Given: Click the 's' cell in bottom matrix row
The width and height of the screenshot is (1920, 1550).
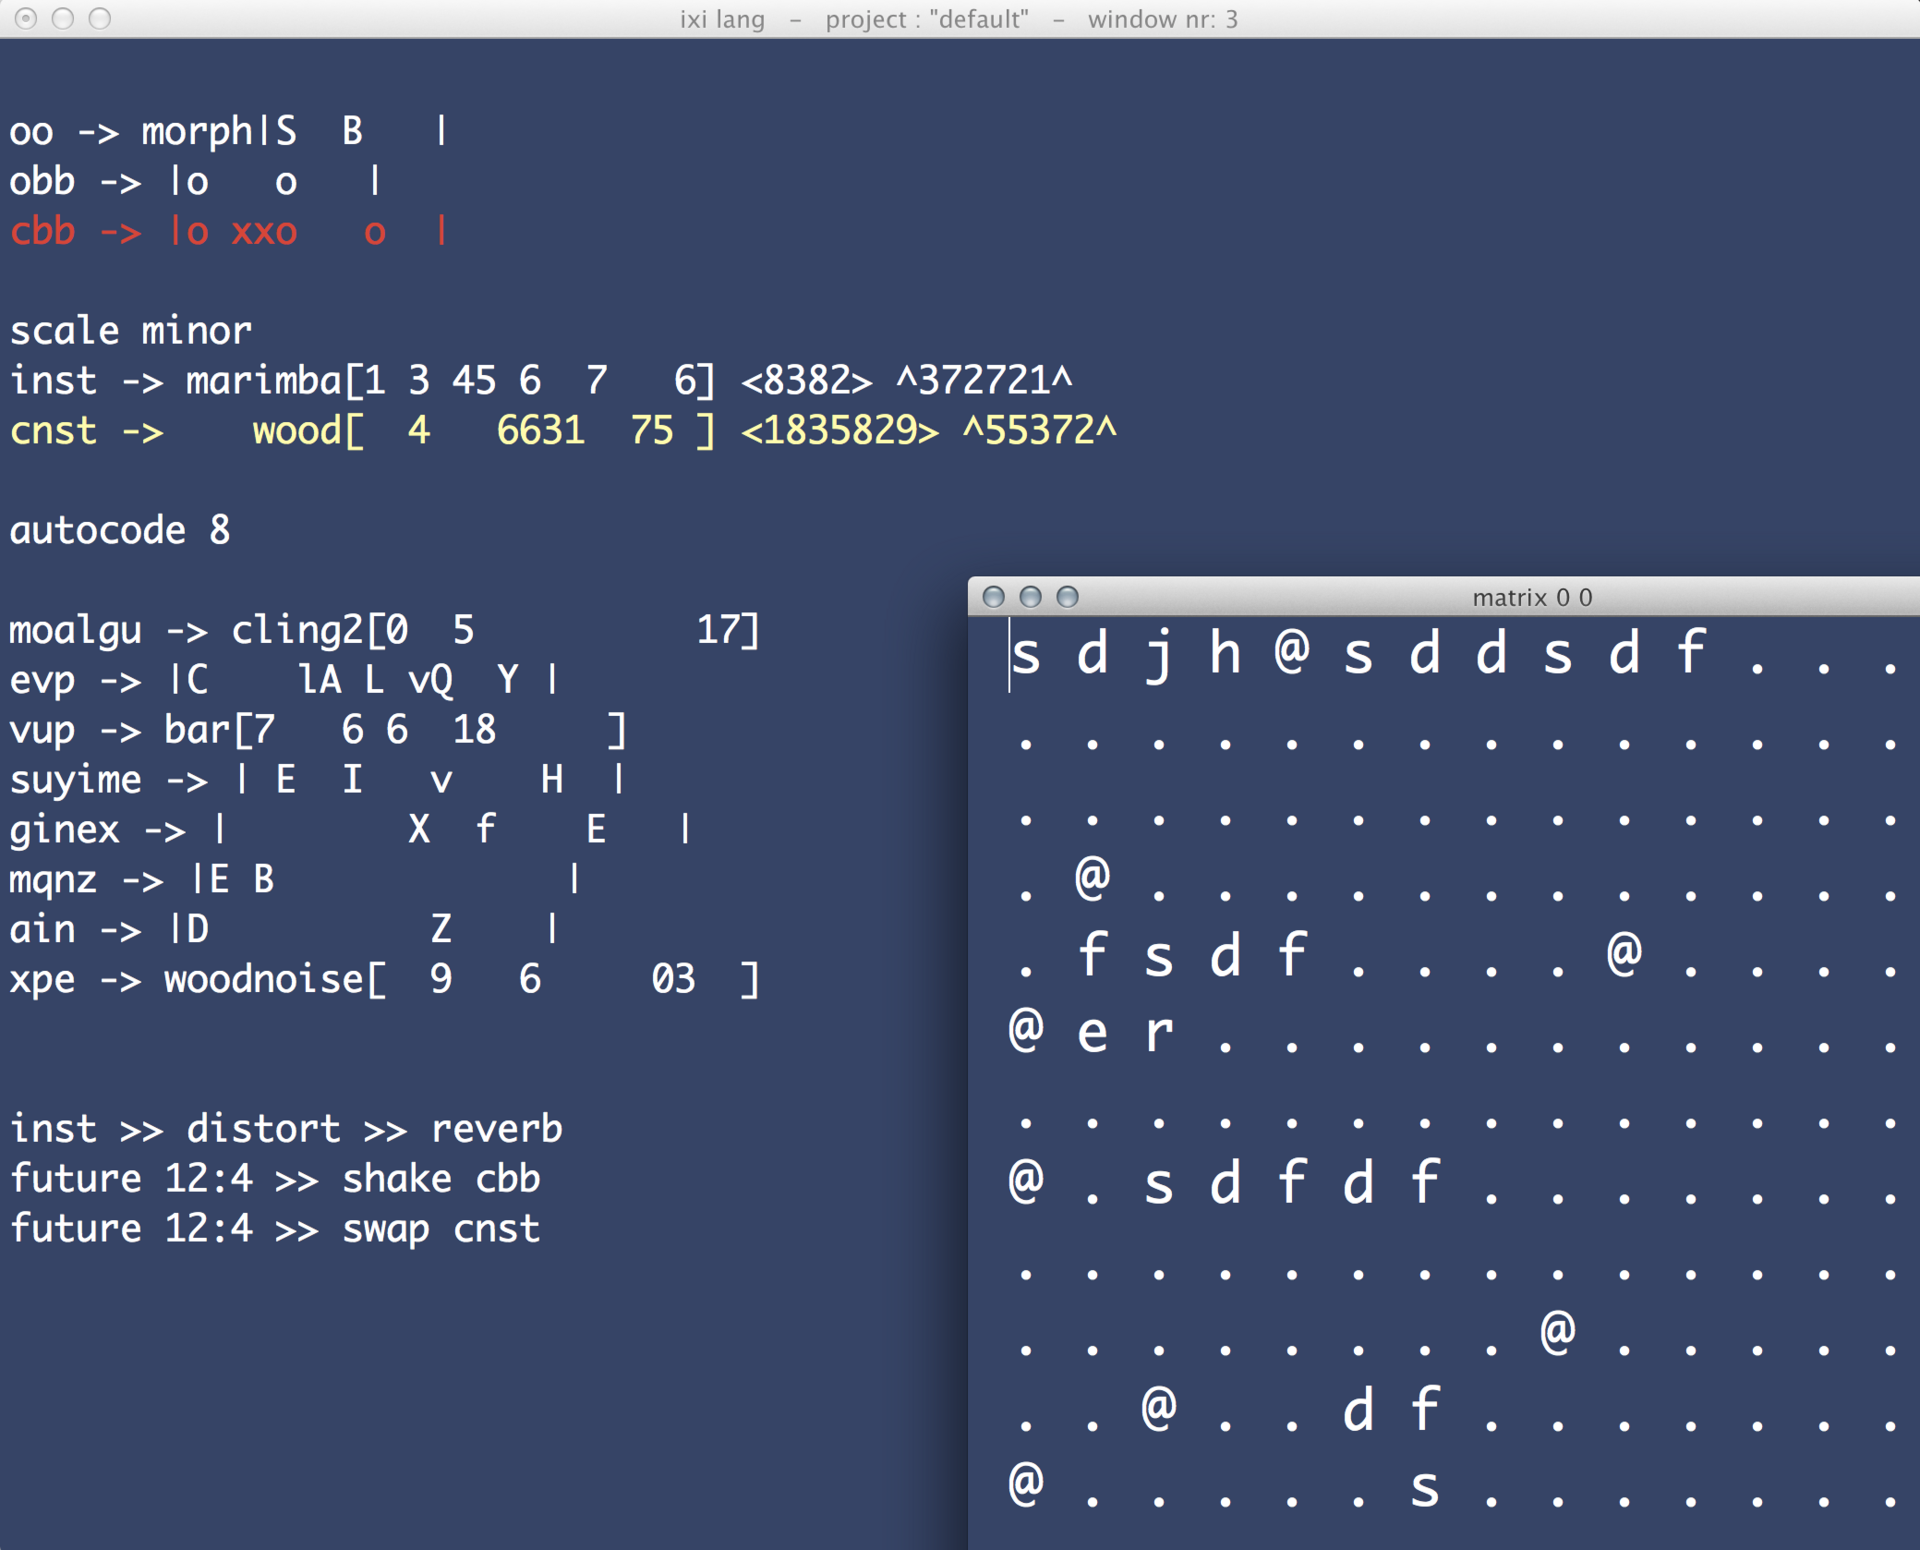Looking at the screenshot, I should 1425,1487.
